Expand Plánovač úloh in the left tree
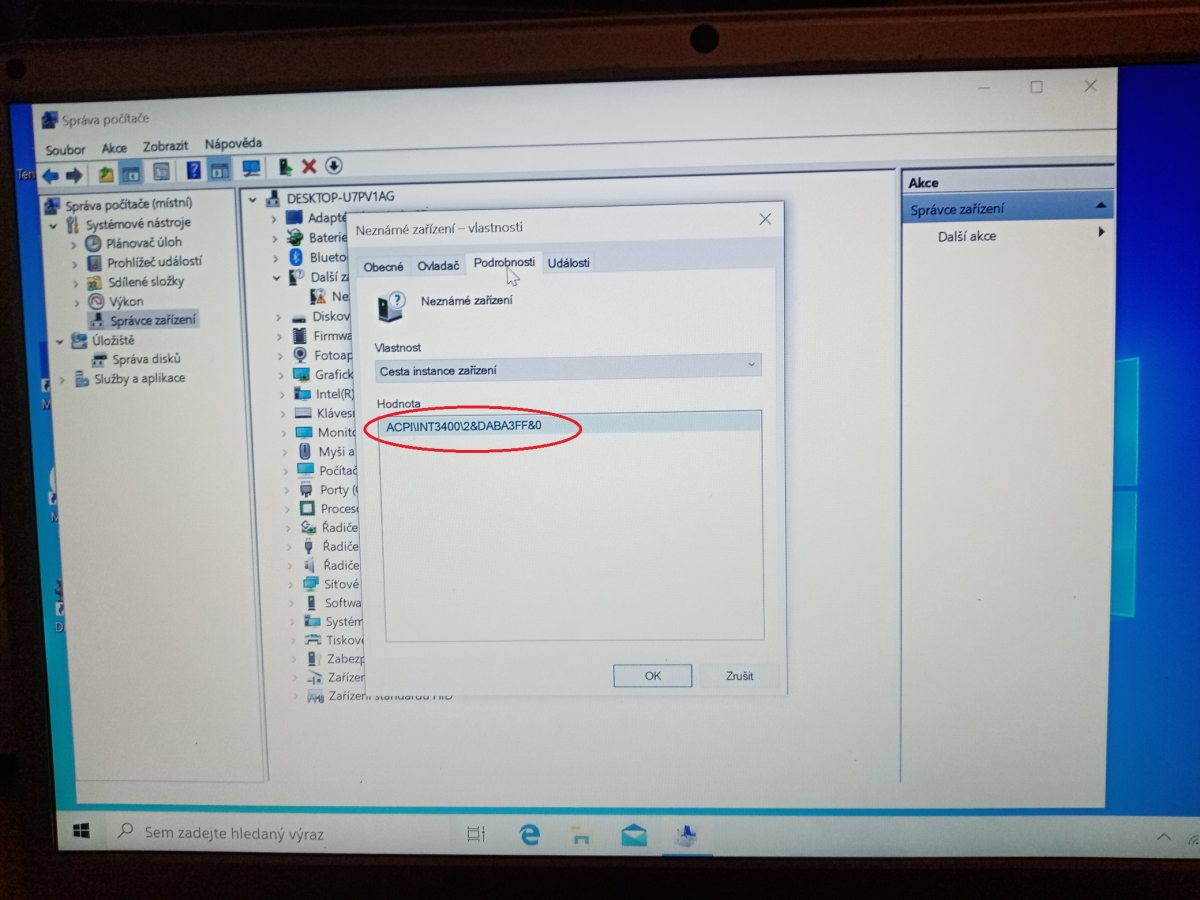The image size is (1200, 900). pyautogui.click(x=74, y=244)
